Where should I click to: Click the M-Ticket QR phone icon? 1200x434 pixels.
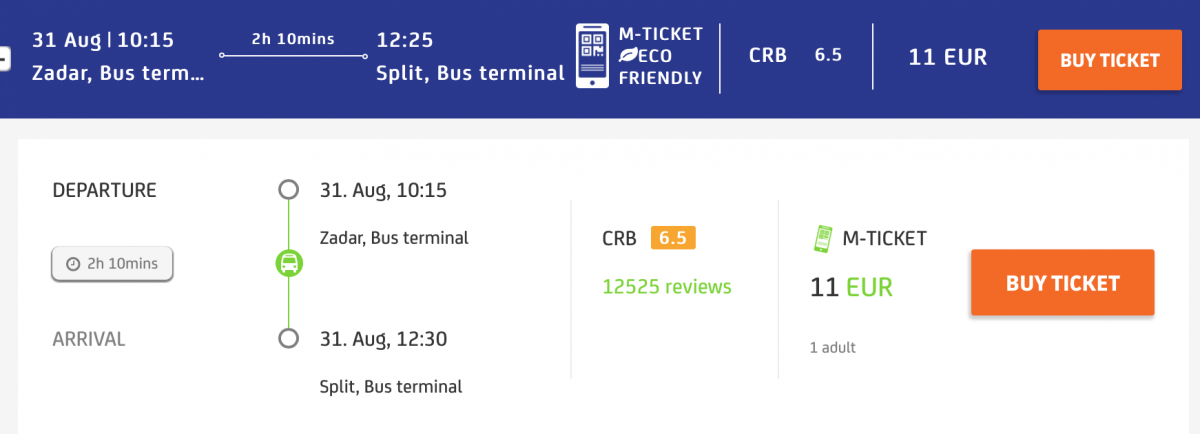[593, 56]
